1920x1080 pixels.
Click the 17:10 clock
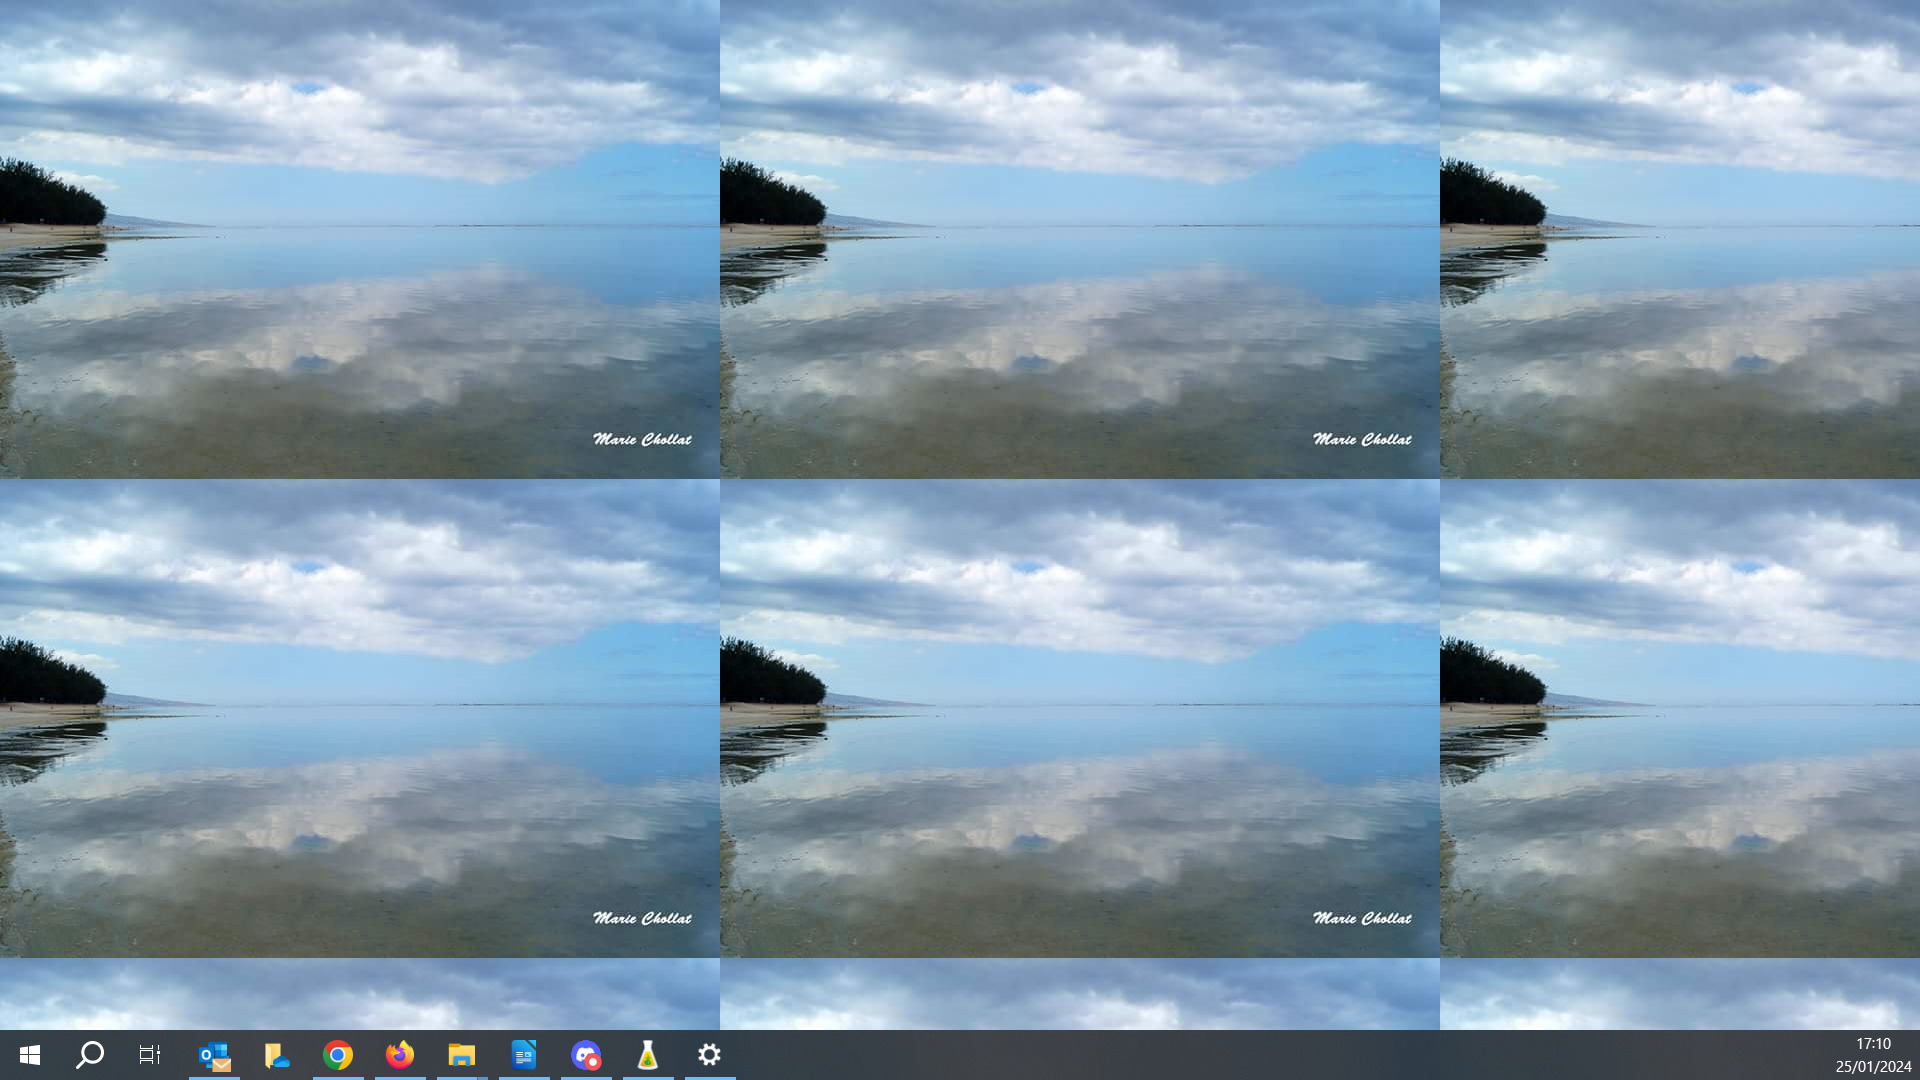pos(1873,1044)
